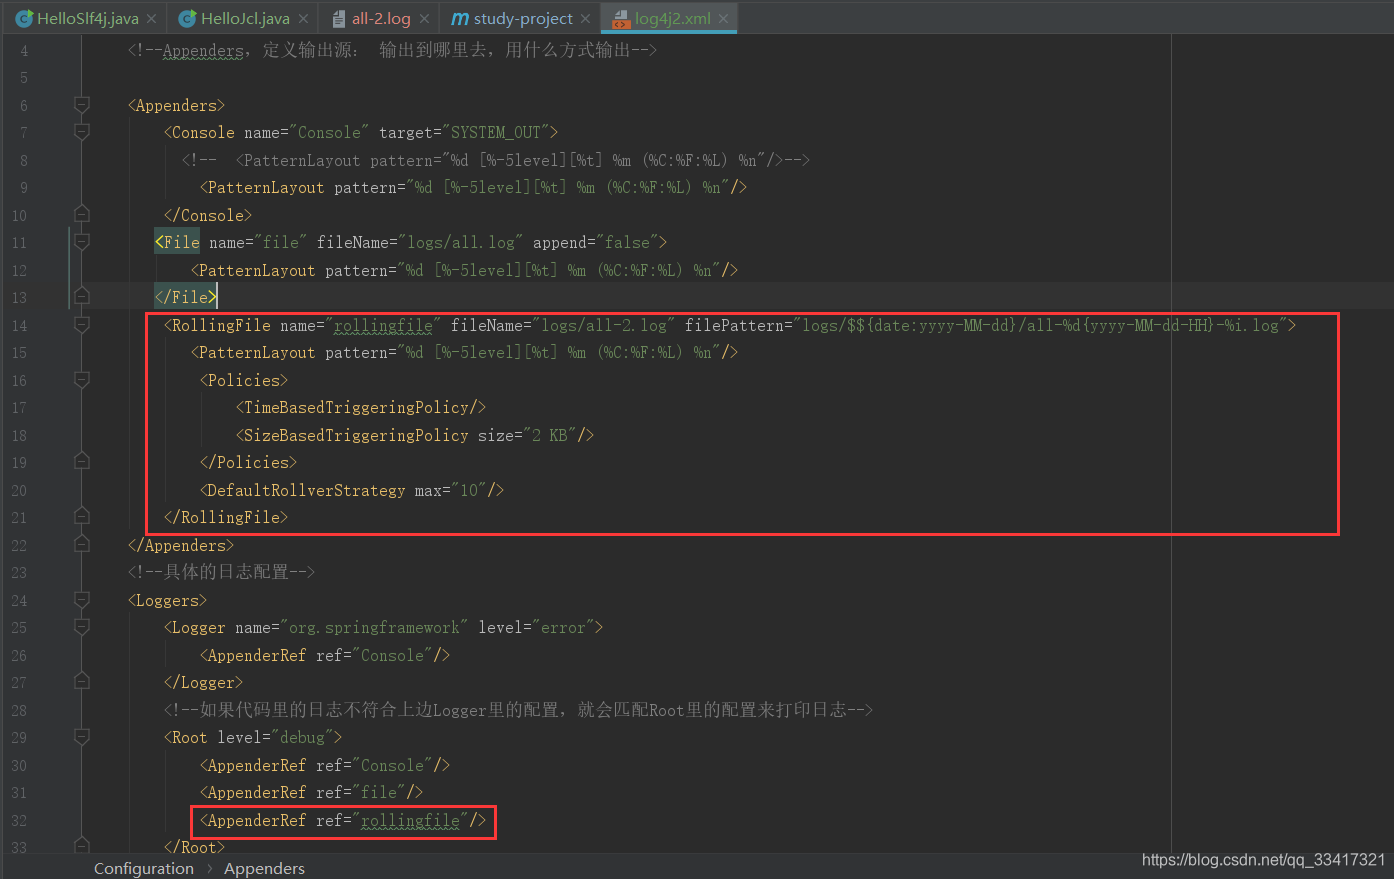Click Appenders in the breadcrumb bar

[x=264, y=868]
